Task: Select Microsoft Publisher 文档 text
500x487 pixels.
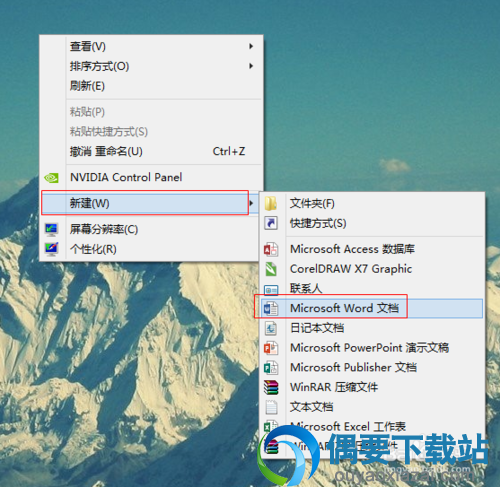Action: click(353, 367)
